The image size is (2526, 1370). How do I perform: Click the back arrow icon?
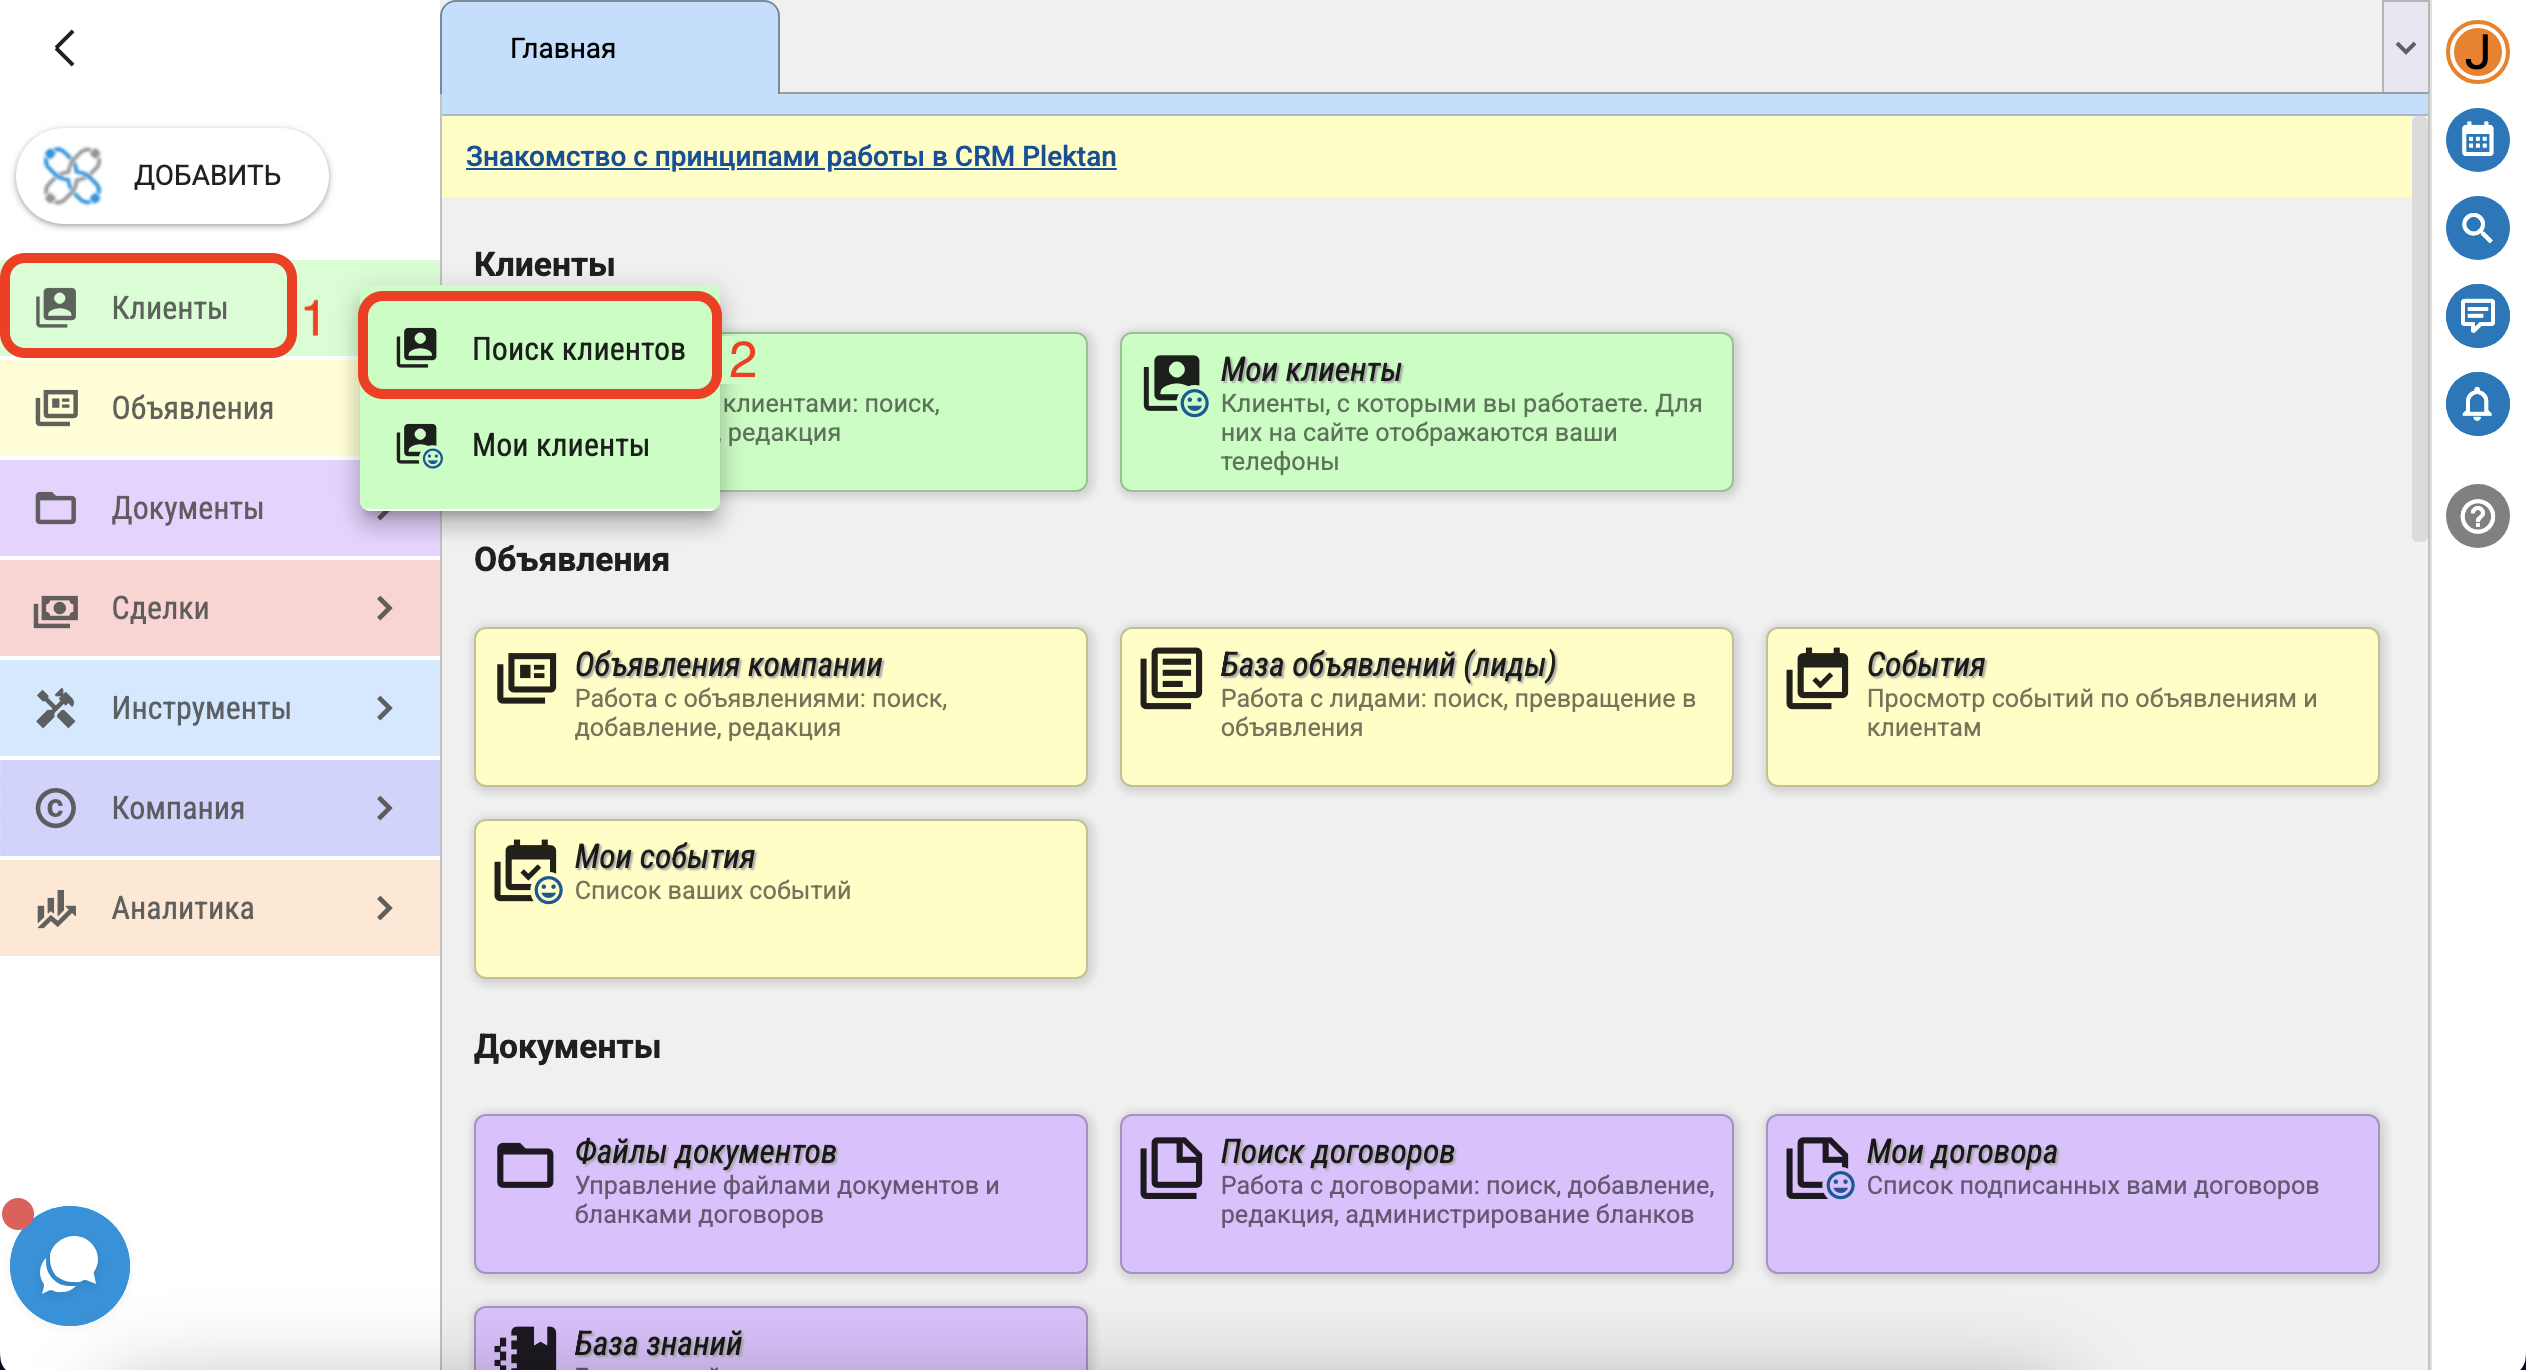65,48
